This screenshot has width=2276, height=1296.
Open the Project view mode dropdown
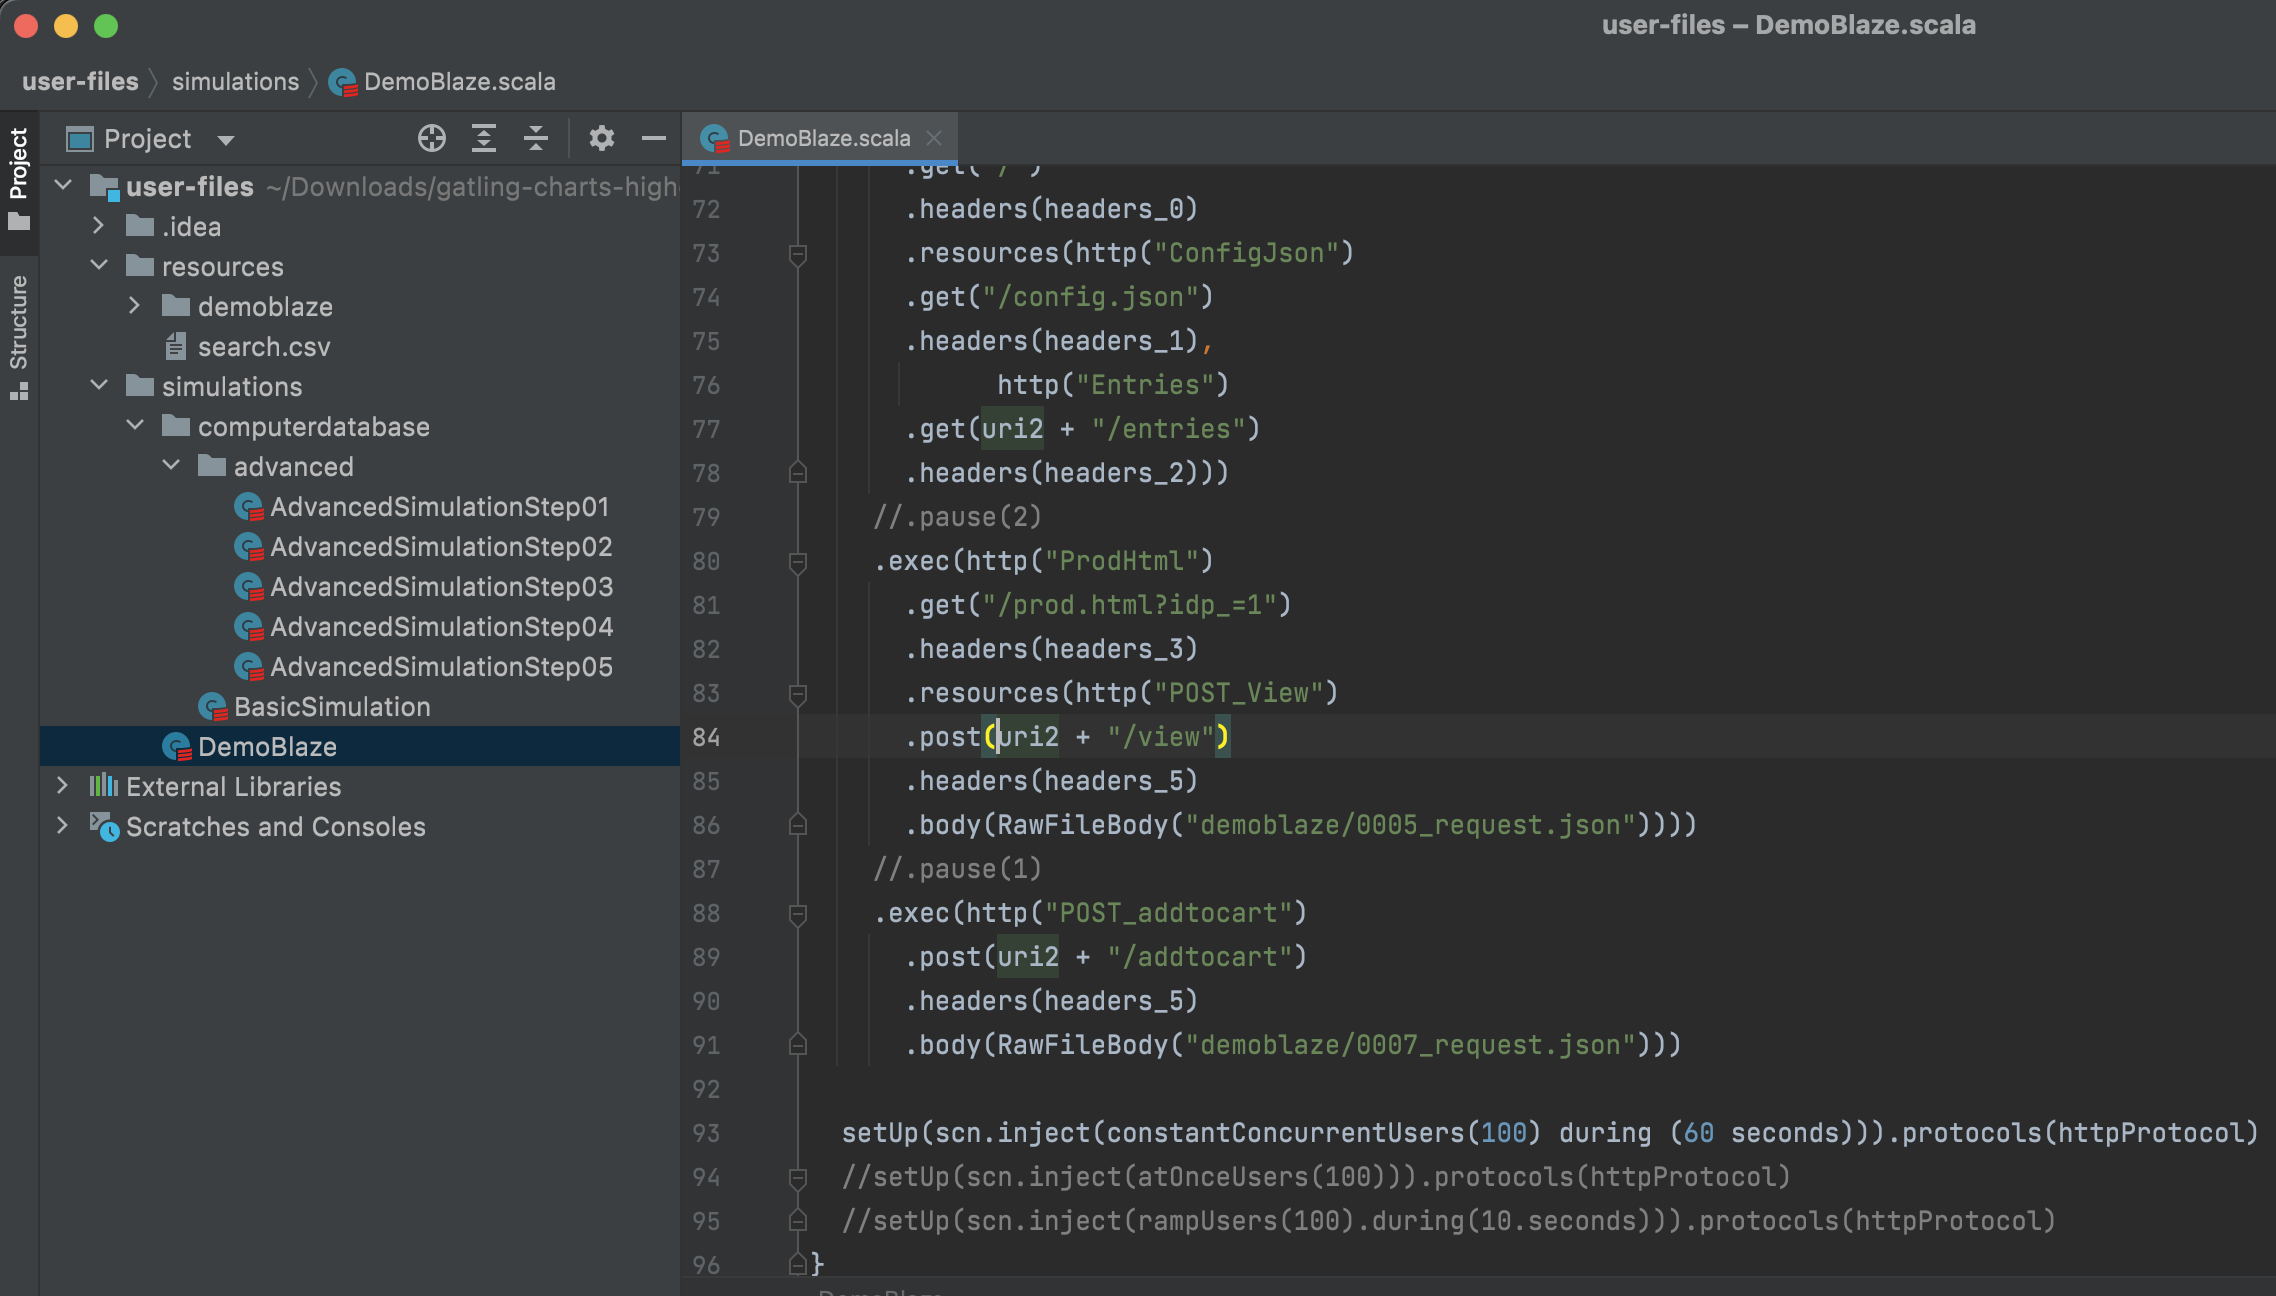pyautogui.click(x=224, y=139)
